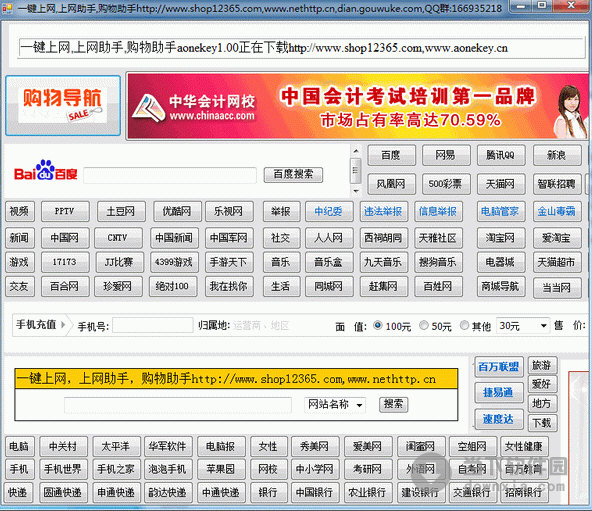Open the 圆通快递 button
This screenshot has width=592, height=511.
[x=64, y=492]
